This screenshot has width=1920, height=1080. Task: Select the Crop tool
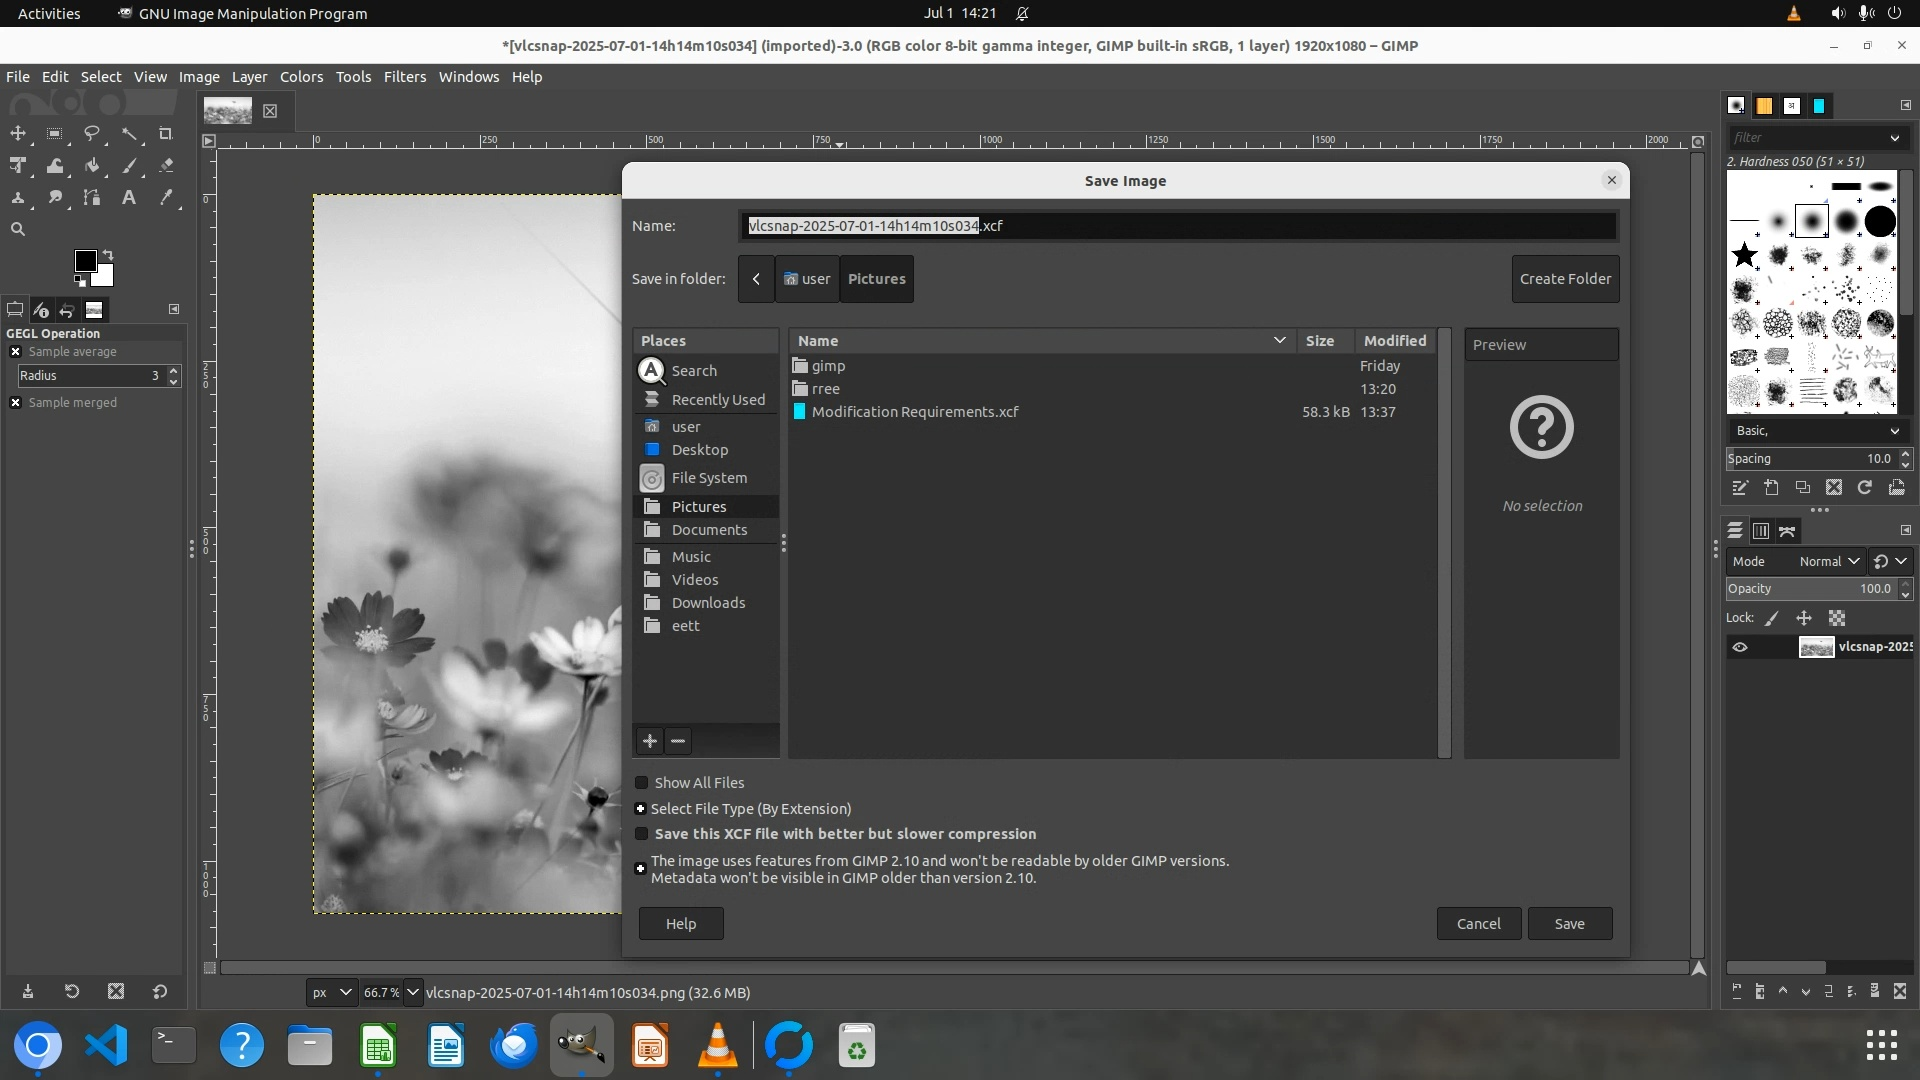point(166,133)
